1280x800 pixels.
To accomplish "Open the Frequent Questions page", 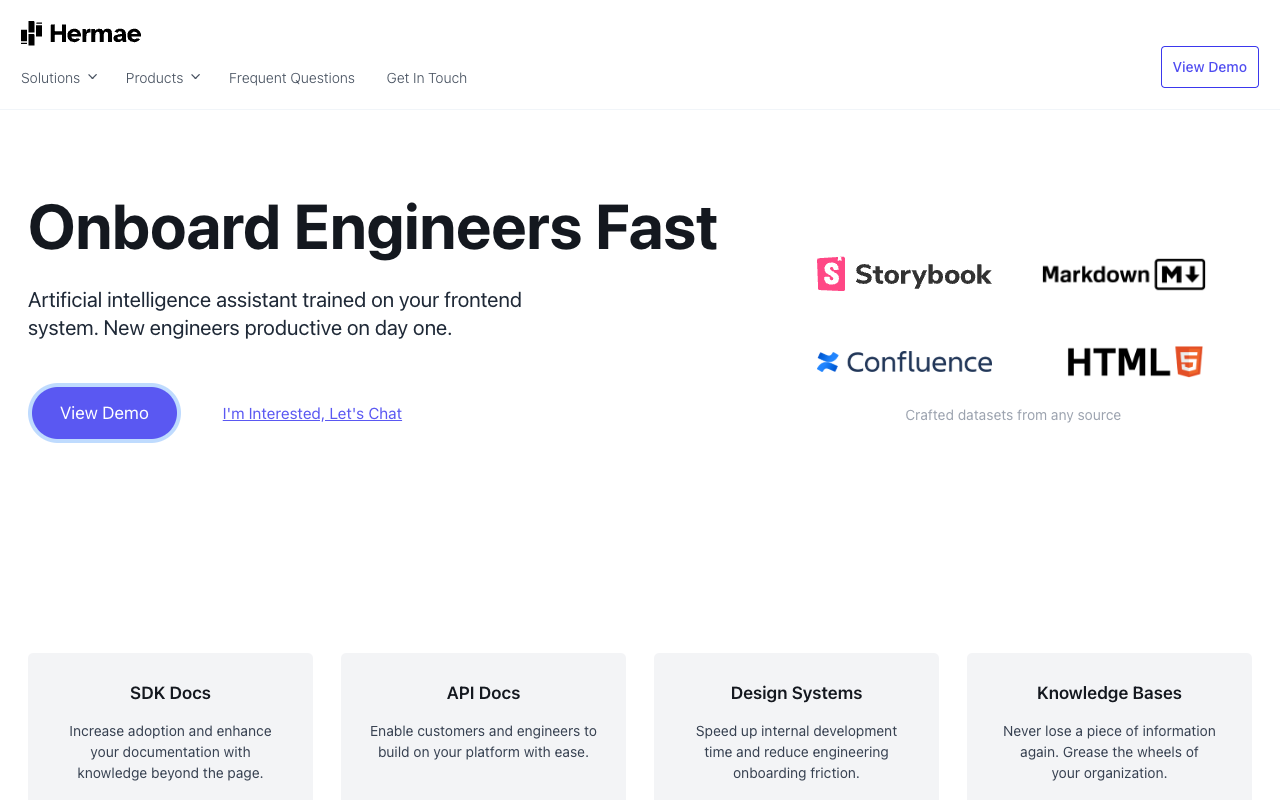I will click(292, 78).
